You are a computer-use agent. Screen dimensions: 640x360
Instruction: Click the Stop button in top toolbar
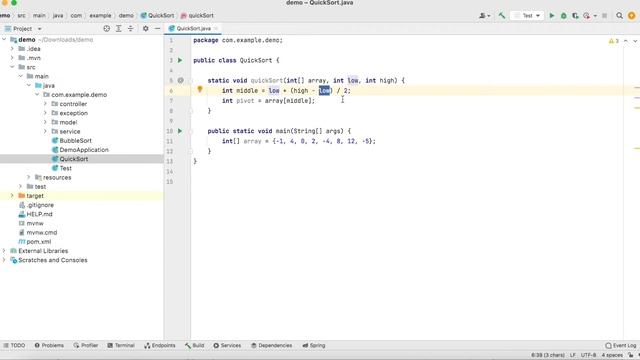[x=604, y=16]
